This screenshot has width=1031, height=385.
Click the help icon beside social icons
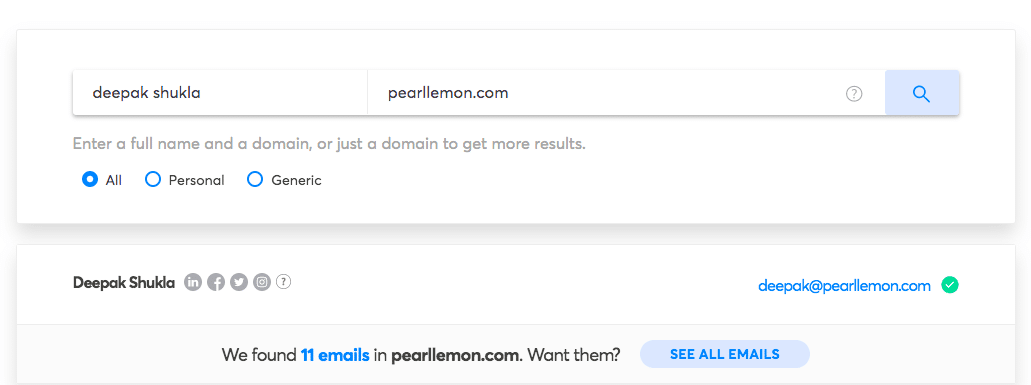click(283, 282)
